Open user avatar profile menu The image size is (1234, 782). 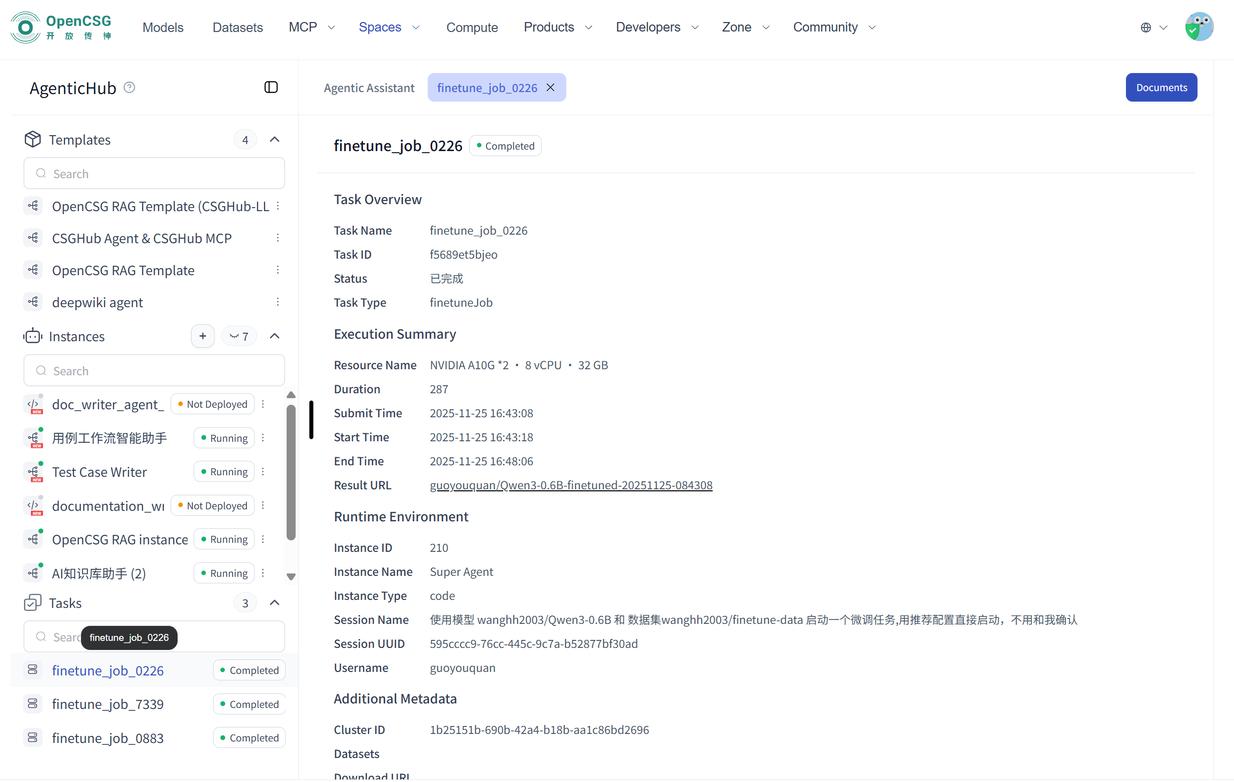(1198, 27)
